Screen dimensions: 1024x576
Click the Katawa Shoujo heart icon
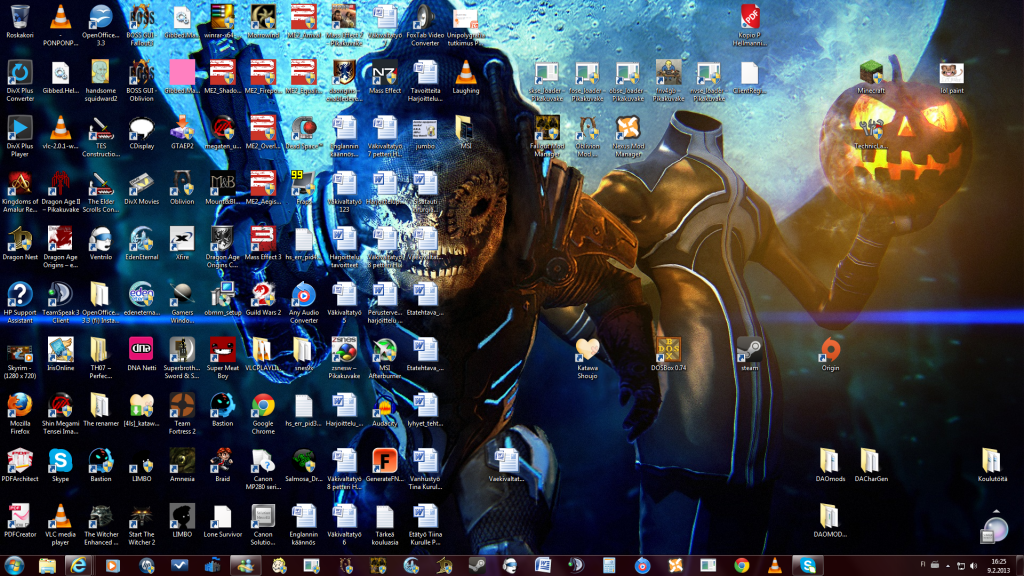587,350
